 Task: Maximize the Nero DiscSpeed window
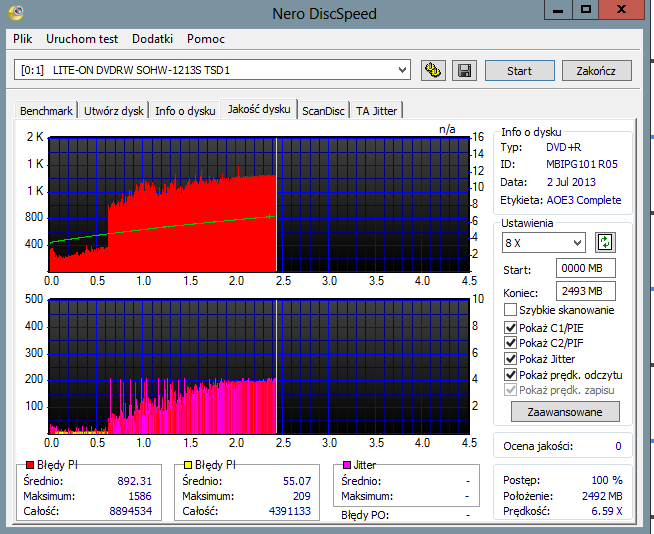click(586, 10)
